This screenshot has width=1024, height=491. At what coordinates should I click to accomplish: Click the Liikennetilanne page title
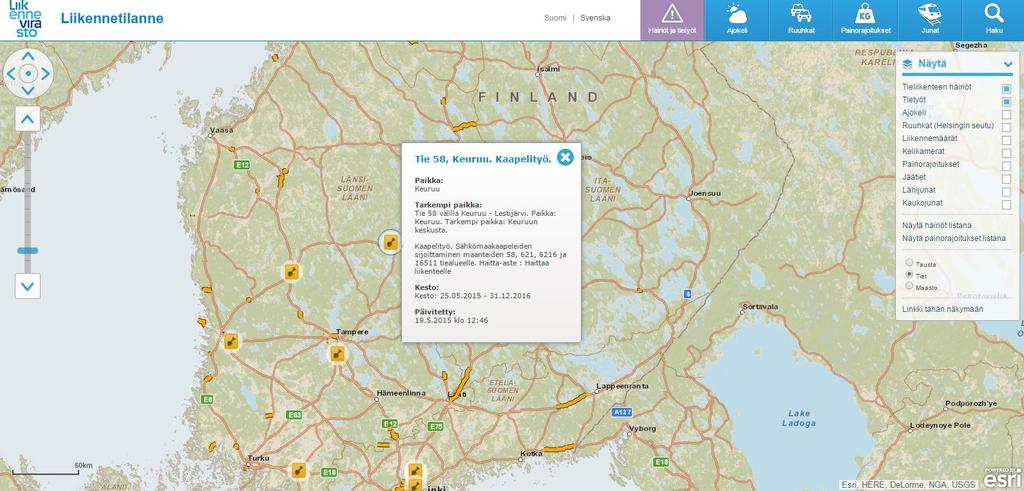[112, 18]
